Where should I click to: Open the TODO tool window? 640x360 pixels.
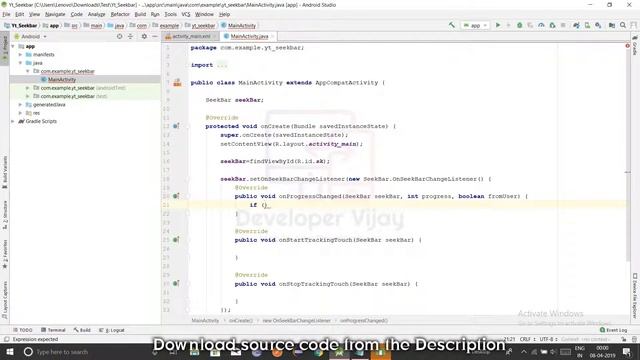pos(23,330)
